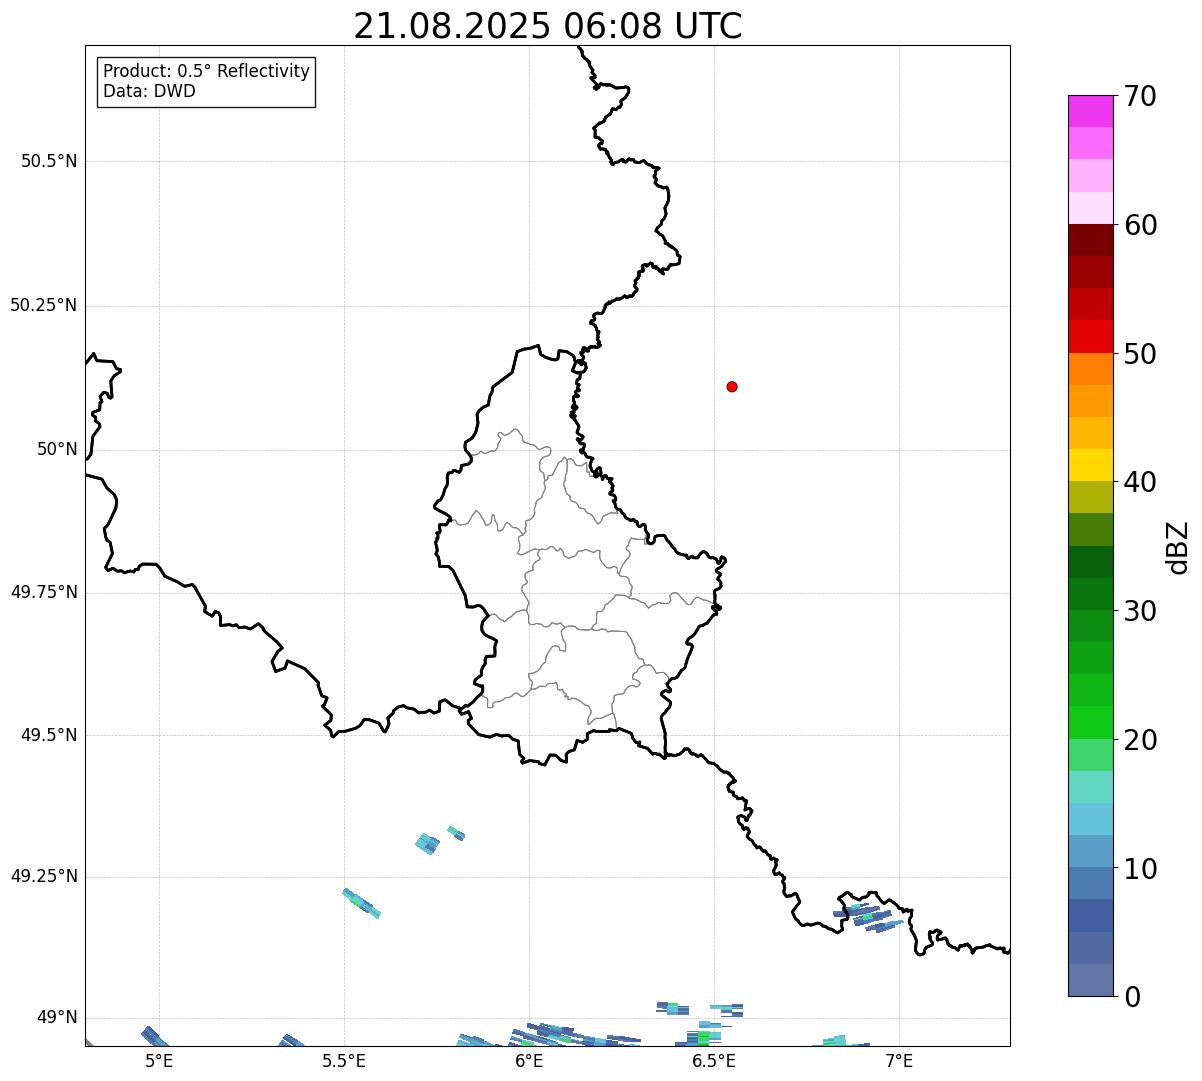
Task: Click the 50.25°N latitude label
Action: tap(43, 305)
